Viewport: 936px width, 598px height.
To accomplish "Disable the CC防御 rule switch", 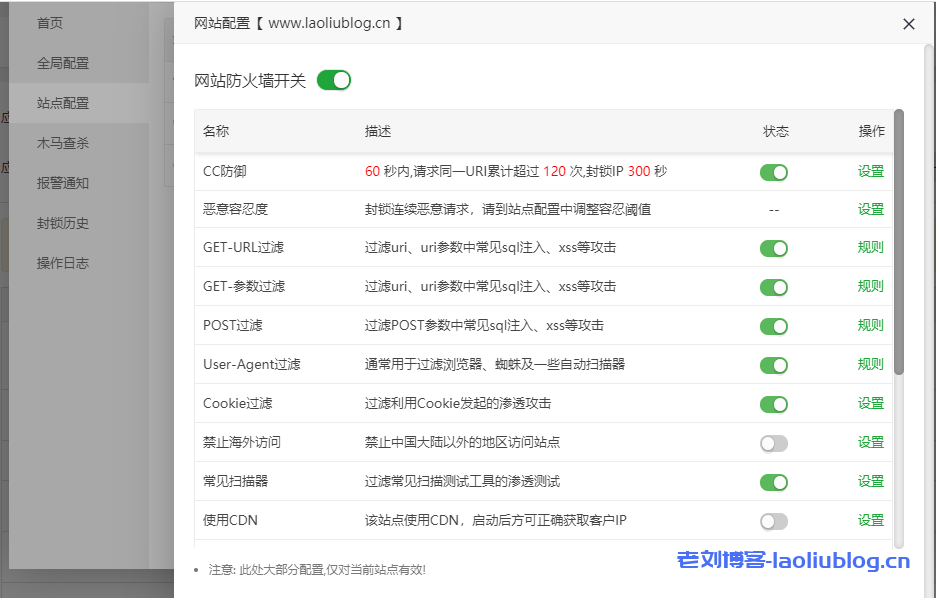I will pos(773,172).
